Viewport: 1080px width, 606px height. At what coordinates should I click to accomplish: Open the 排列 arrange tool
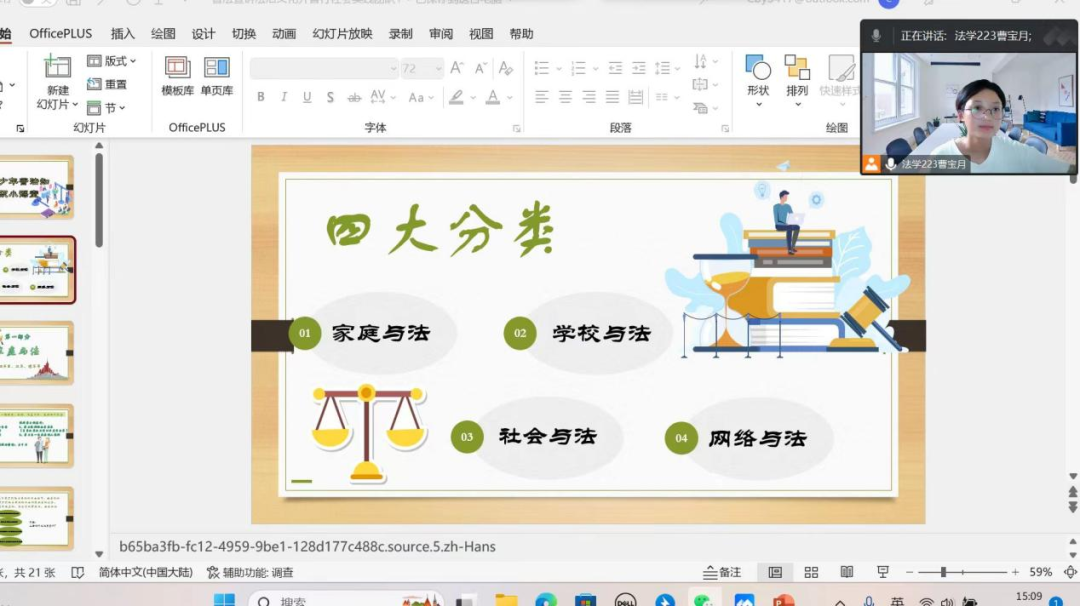click(797, 81)
